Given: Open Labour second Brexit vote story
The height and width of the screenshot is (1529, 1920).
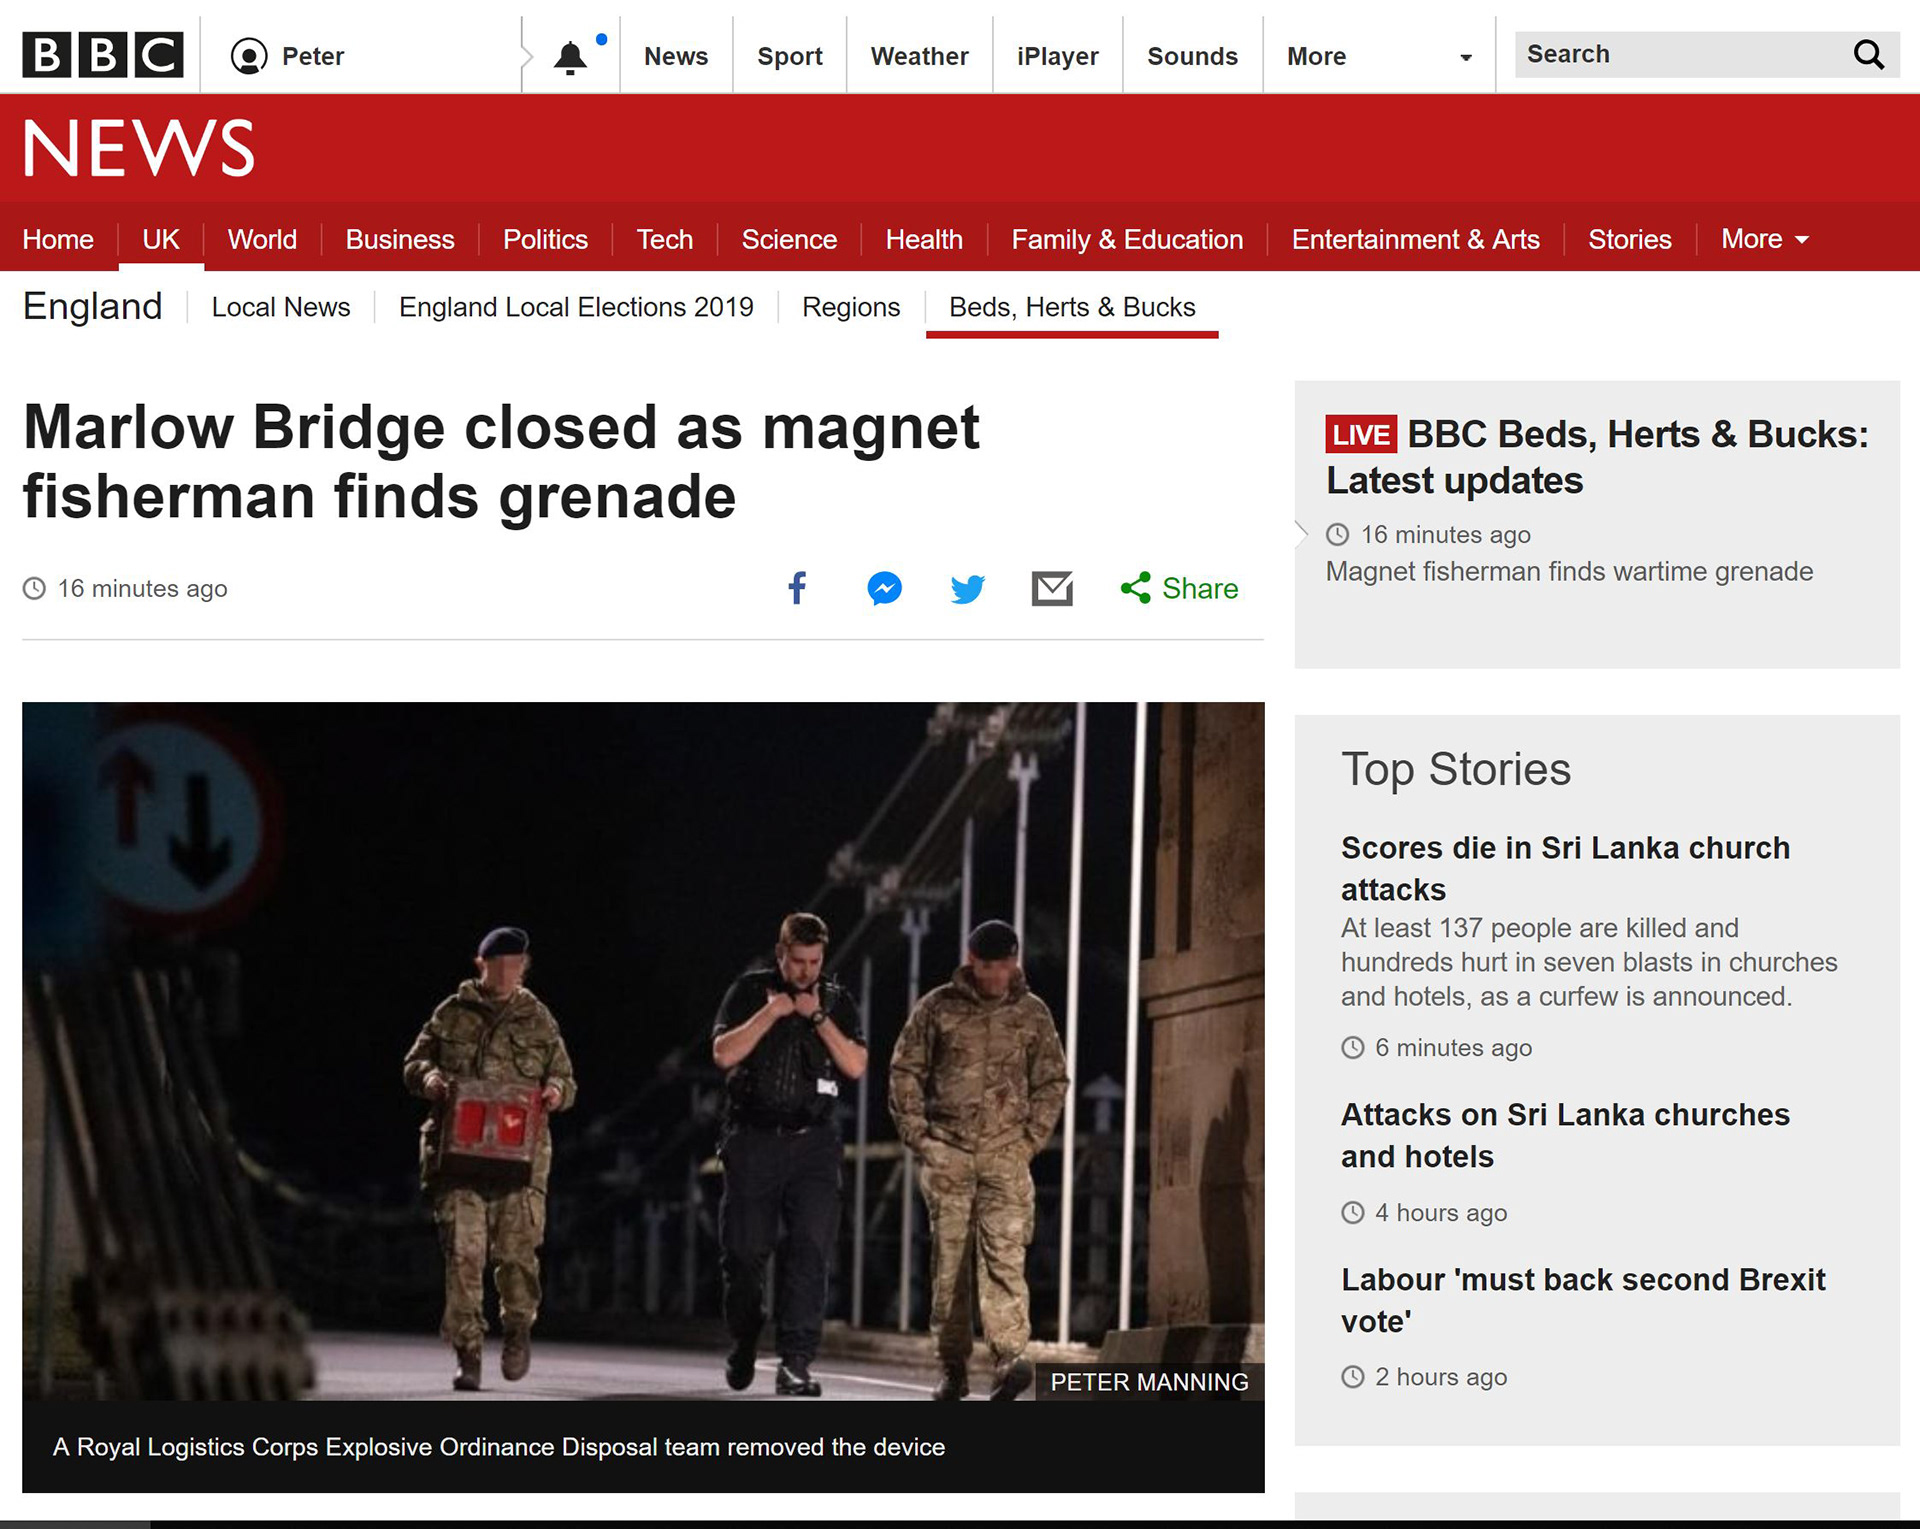Looking at the screenshot, I should click(1583, 1300).
